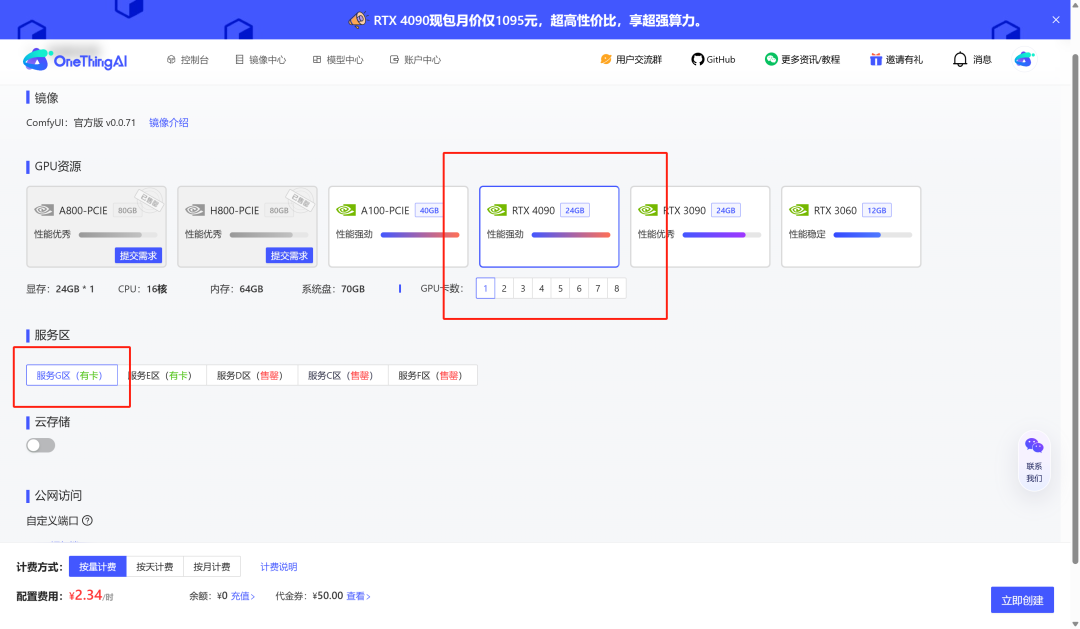Select 服务G区 (有卡) service zone
This screenshot has height=629, width=1080.
click(72, 375)
